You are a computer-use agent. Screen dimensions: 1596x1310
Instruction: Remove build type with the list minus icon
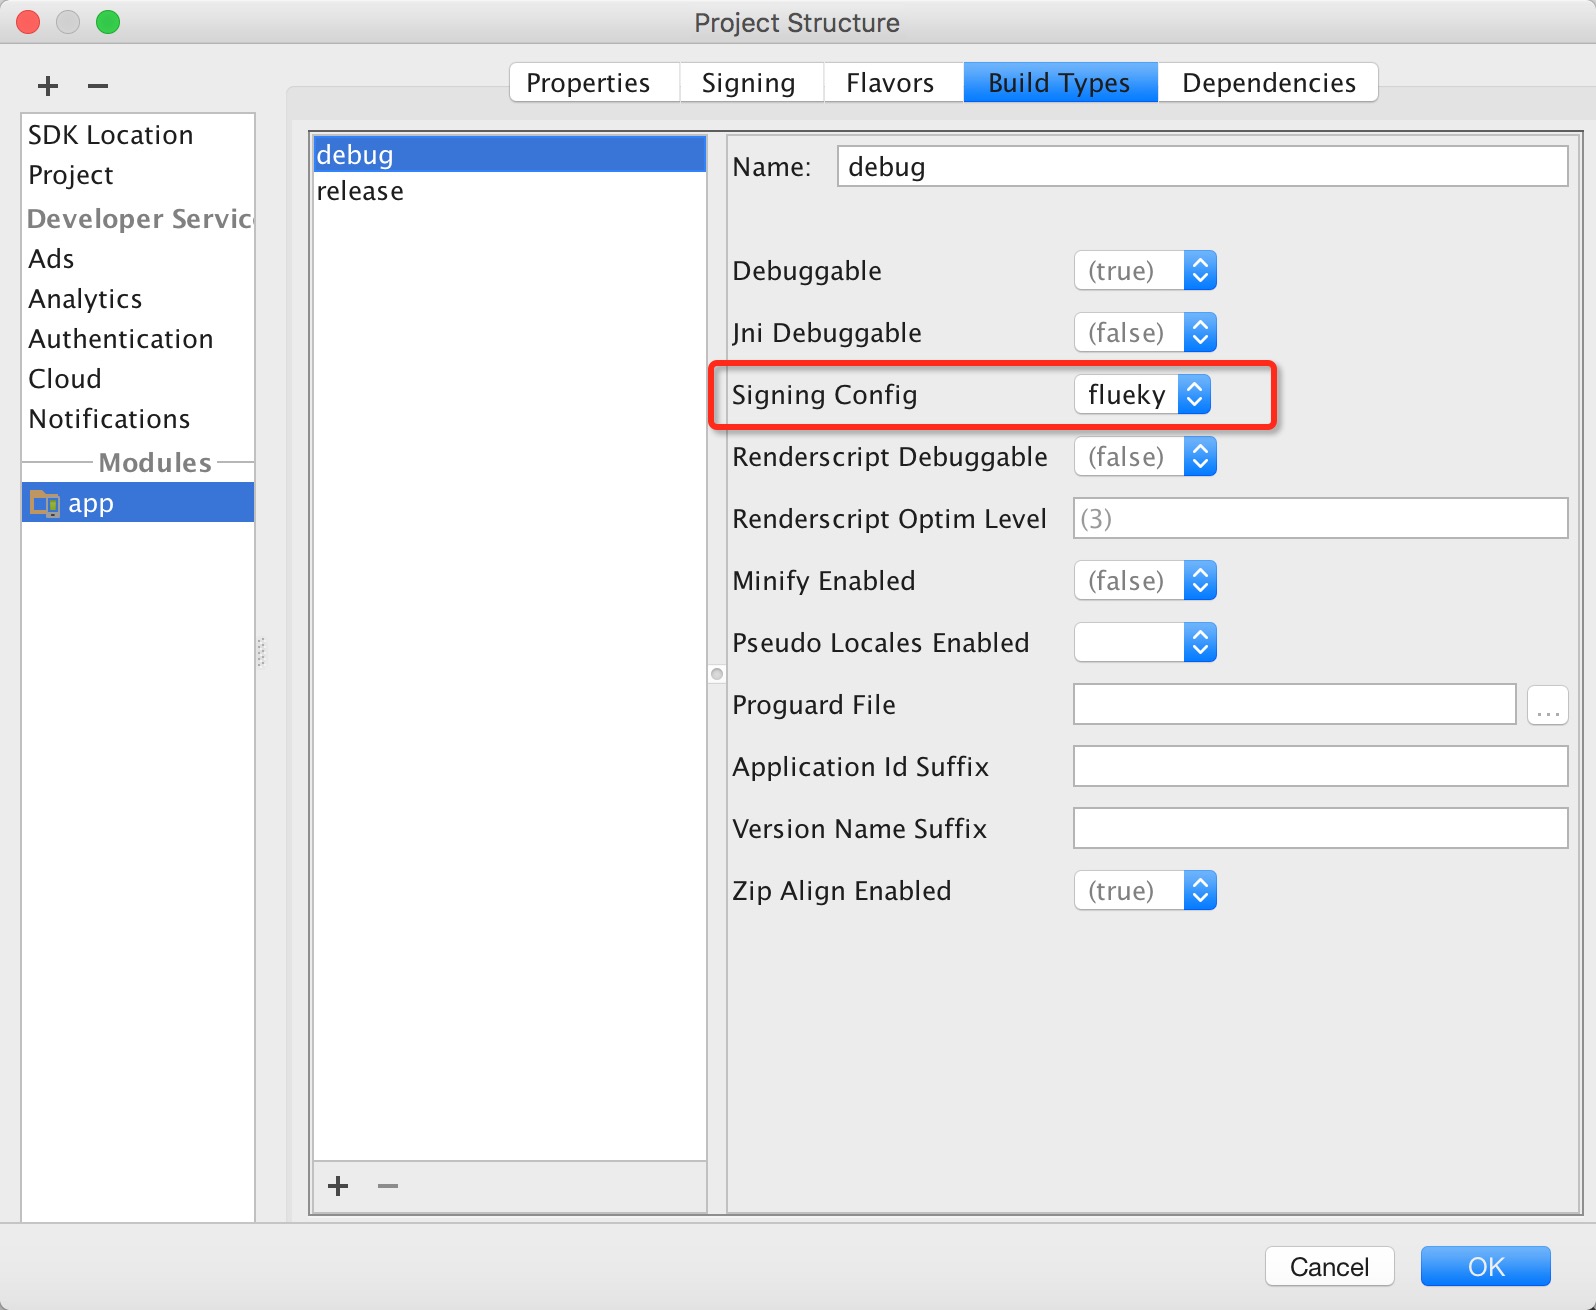pos(388,1186)
